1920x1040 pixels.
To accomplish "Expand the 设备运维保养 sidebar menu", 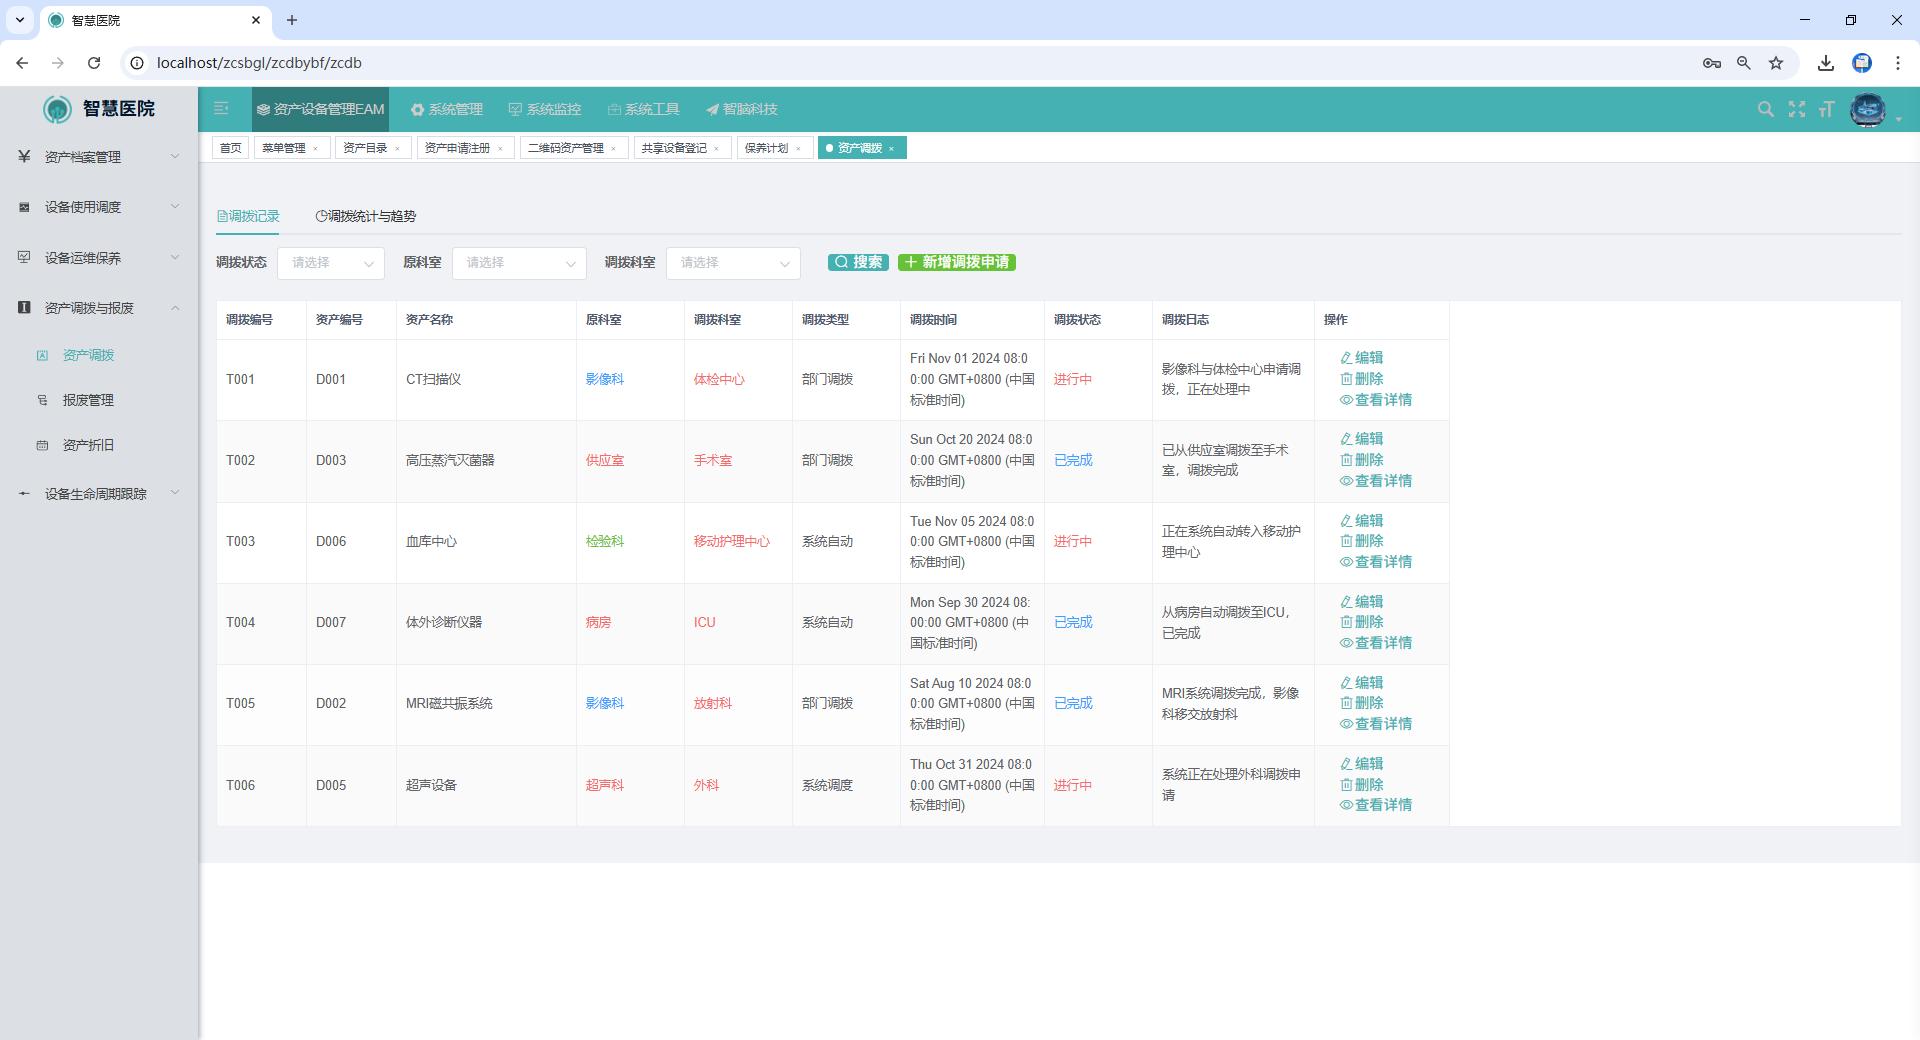I will (98, 258).
